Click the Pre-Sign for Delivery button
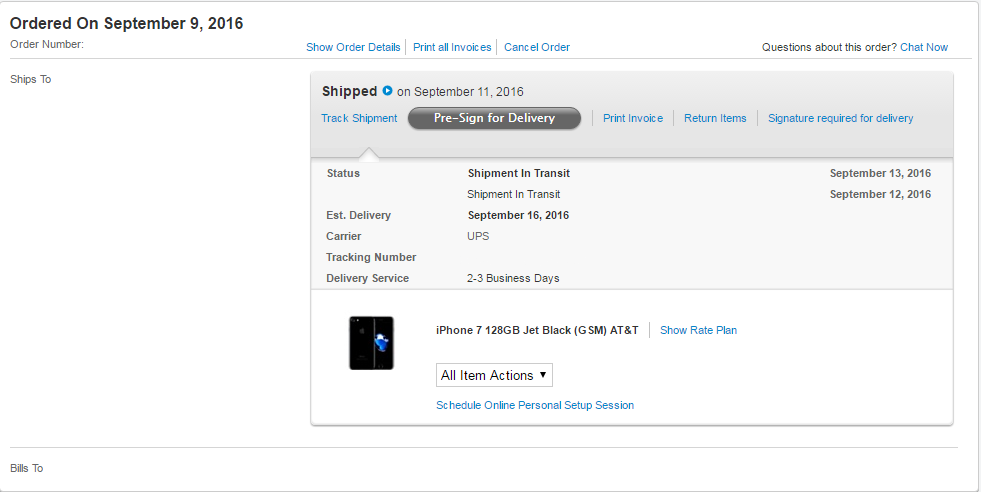This screenshot has width=981, height=492. click(x=494, y=118)
